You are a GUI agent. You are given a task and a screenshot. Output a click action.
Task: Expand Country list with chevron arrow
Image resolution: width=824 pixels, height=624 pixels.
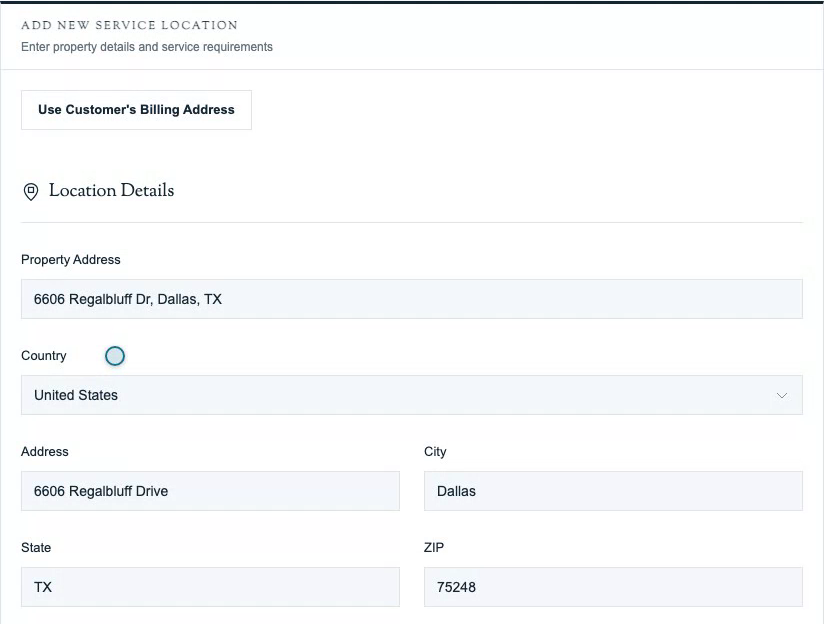click(781, 395)
